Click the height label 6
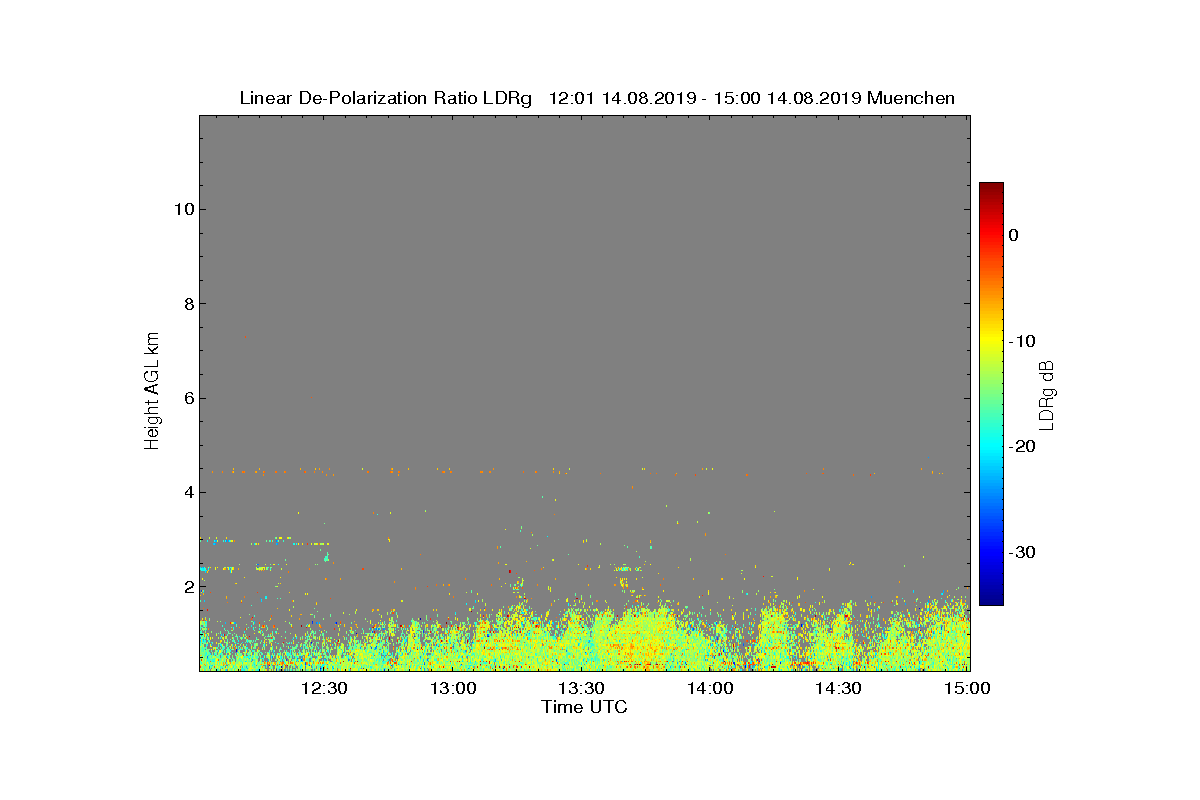1200x800 pixels. [x=187, y=398]
